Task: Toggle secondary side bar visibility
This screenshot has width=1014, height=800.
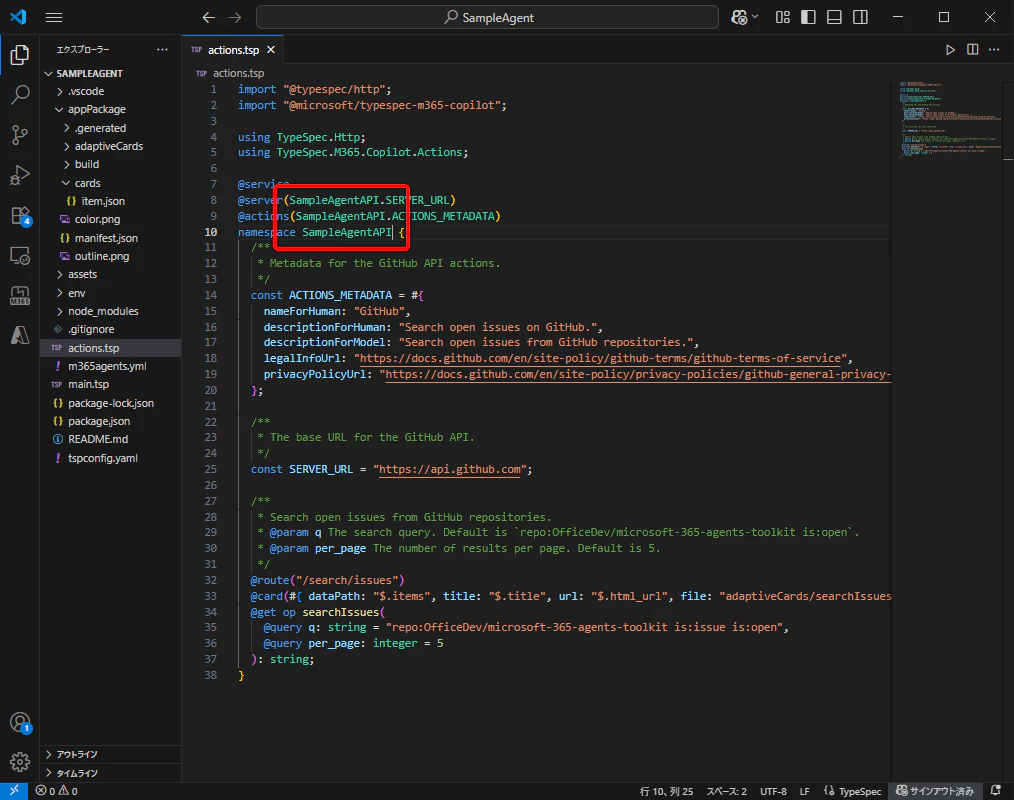Action: (860, 17)
